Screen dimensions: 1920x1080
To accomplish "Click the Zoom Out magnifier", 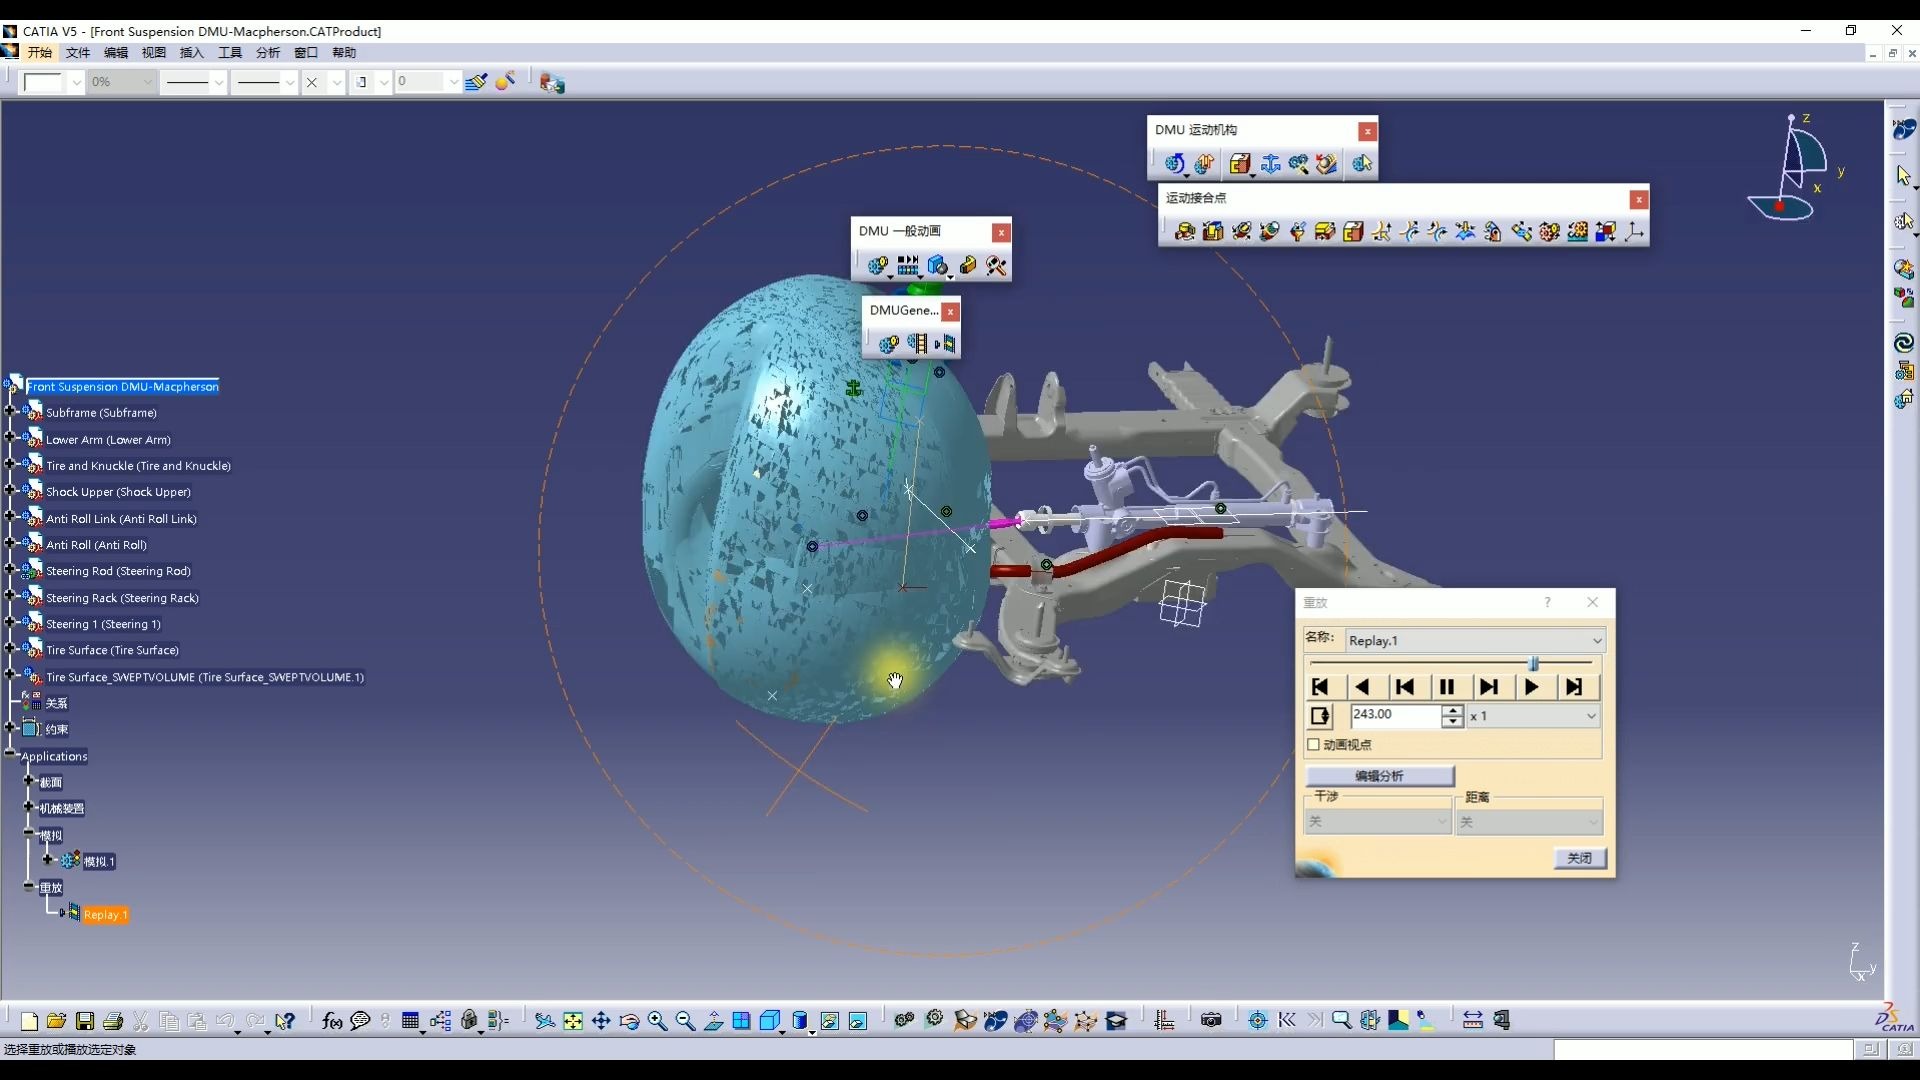I will tap(685, 1021).
